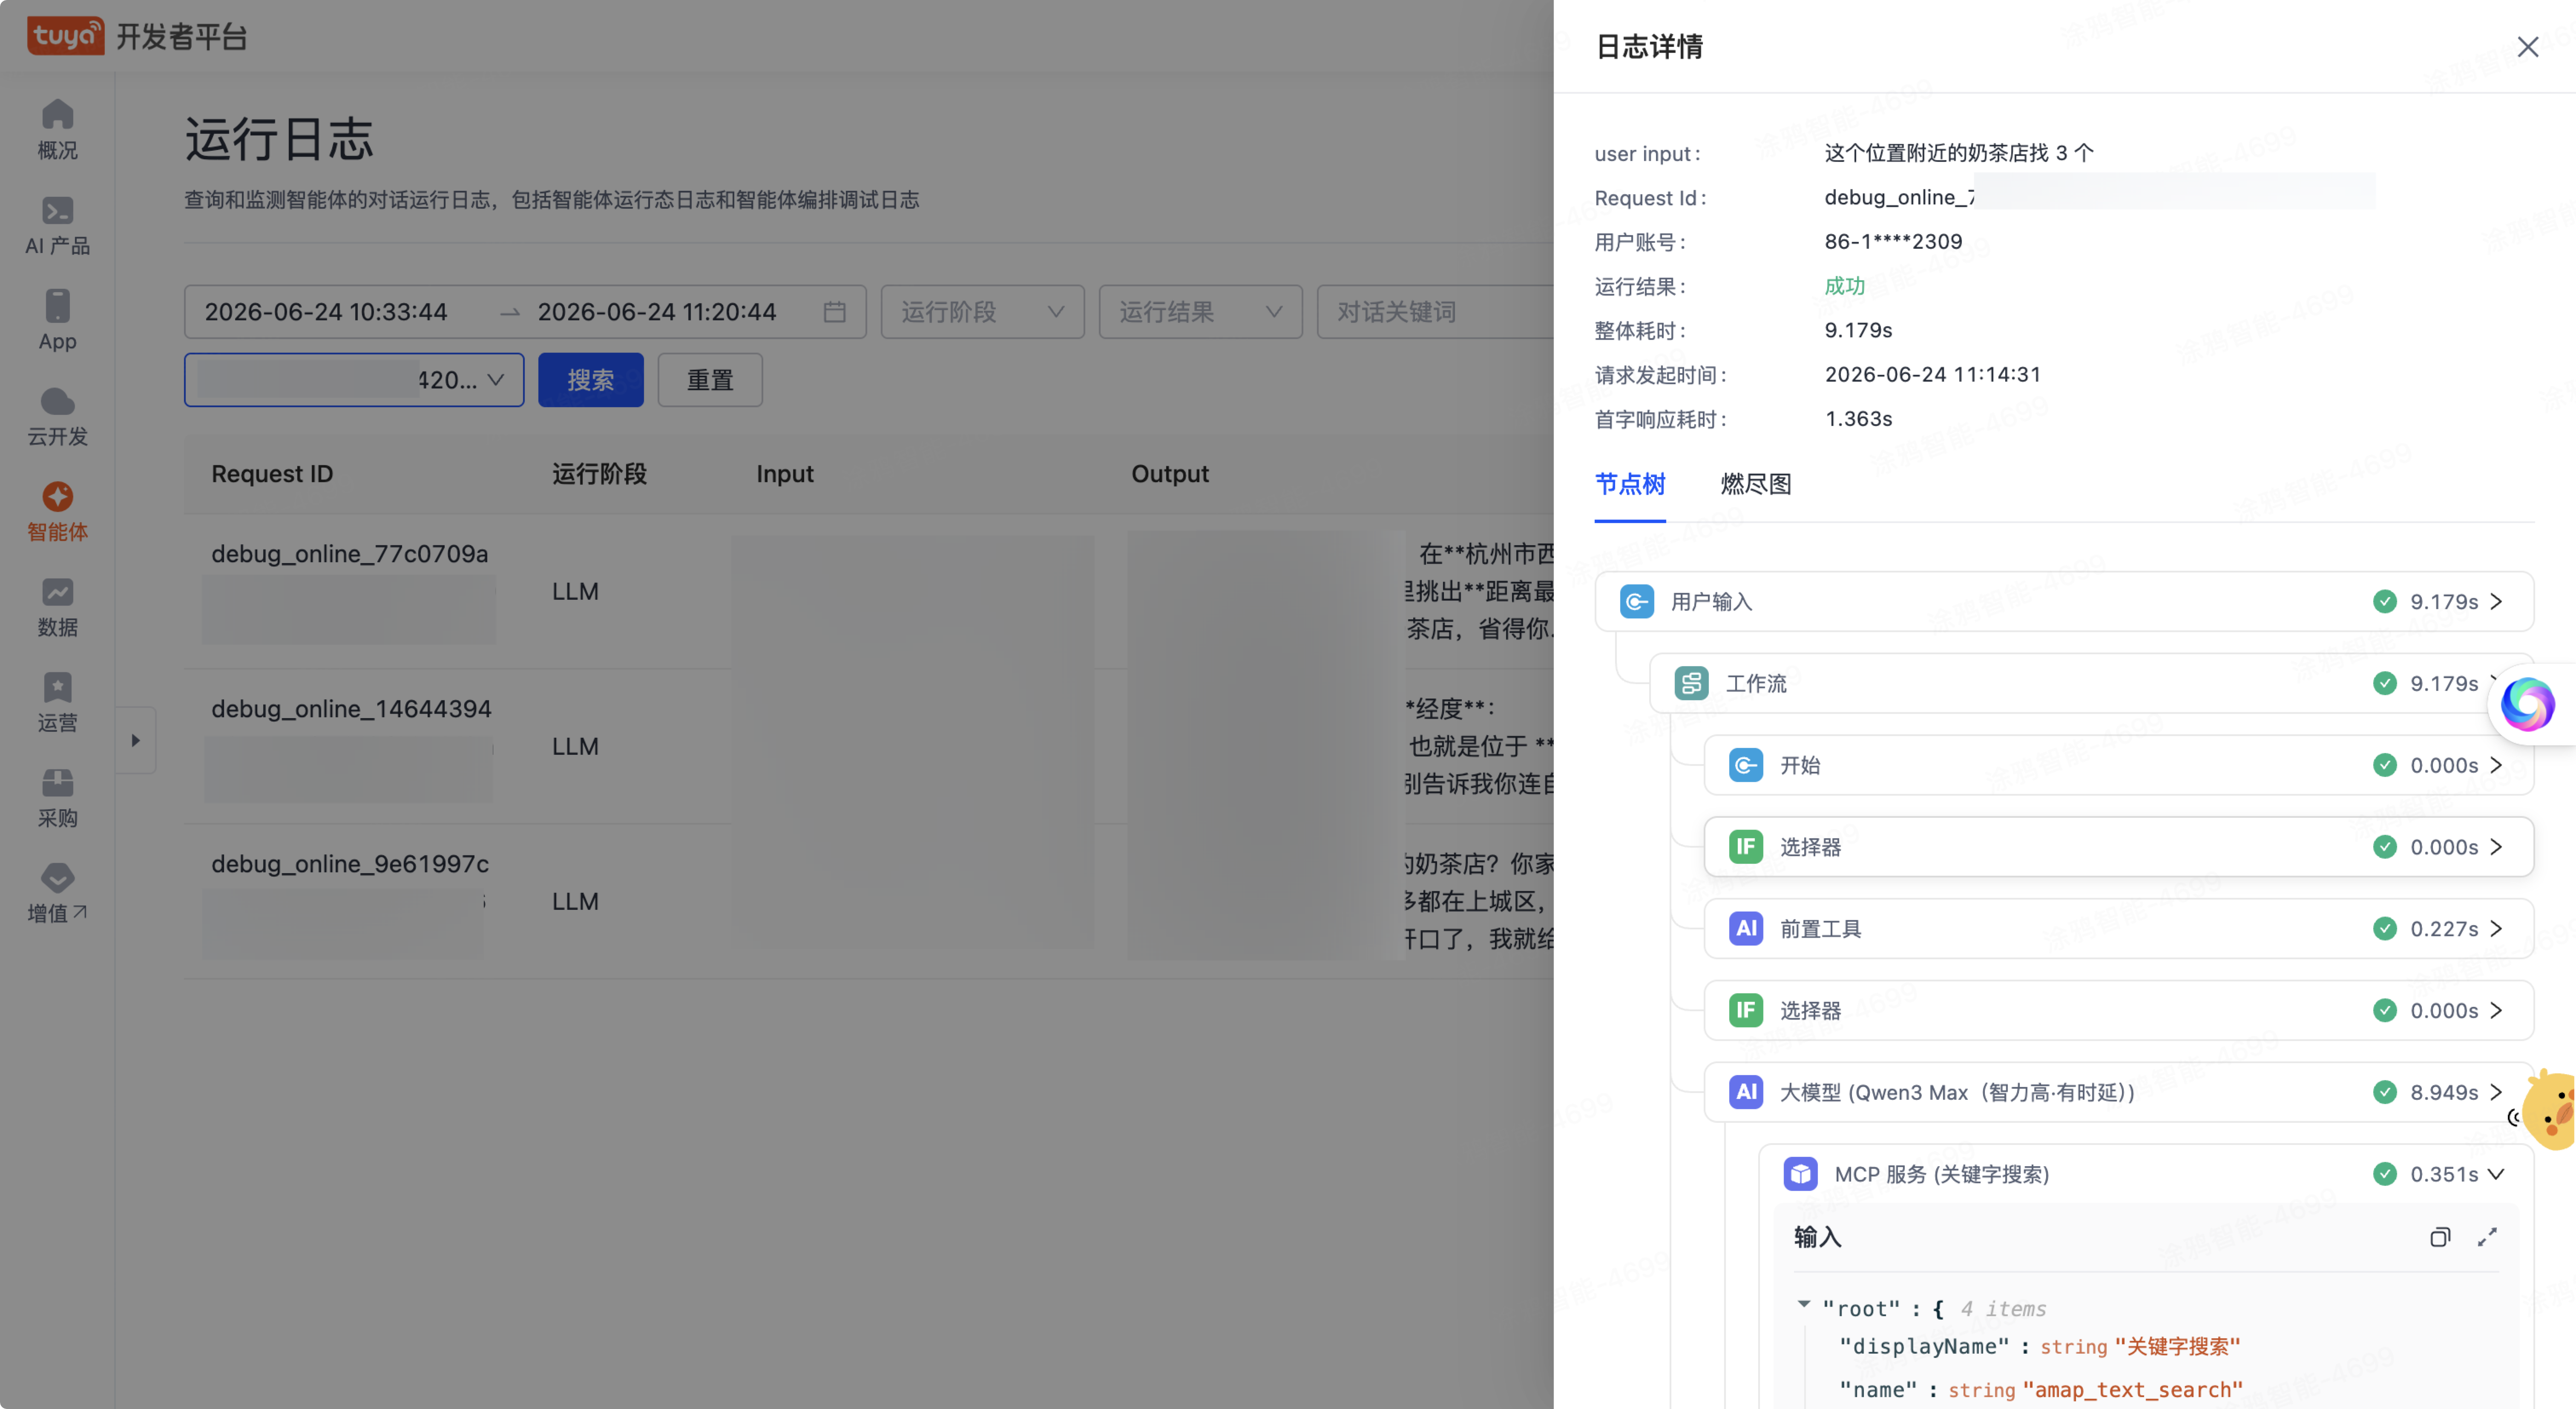Screen dimensions: 2576x1409
Task: Open the floating AI assistant orb
Action: [2527, 704]
